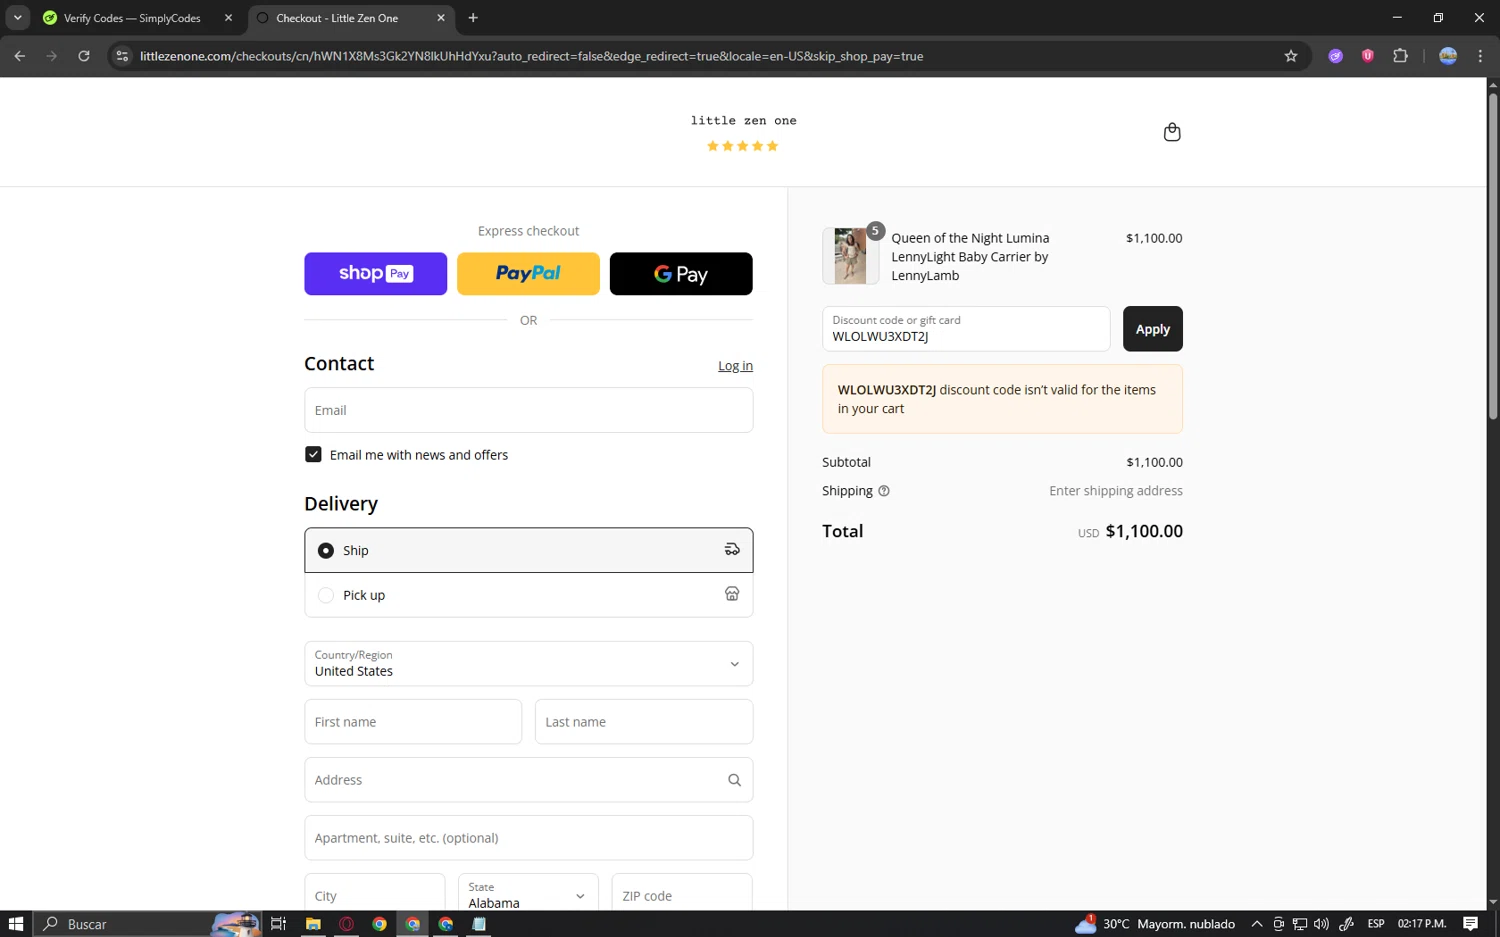Screen dimensions: 1500x937
Task: Click the shipping help question mark icon
Action: pyautogui.click(x=884, y=491)
